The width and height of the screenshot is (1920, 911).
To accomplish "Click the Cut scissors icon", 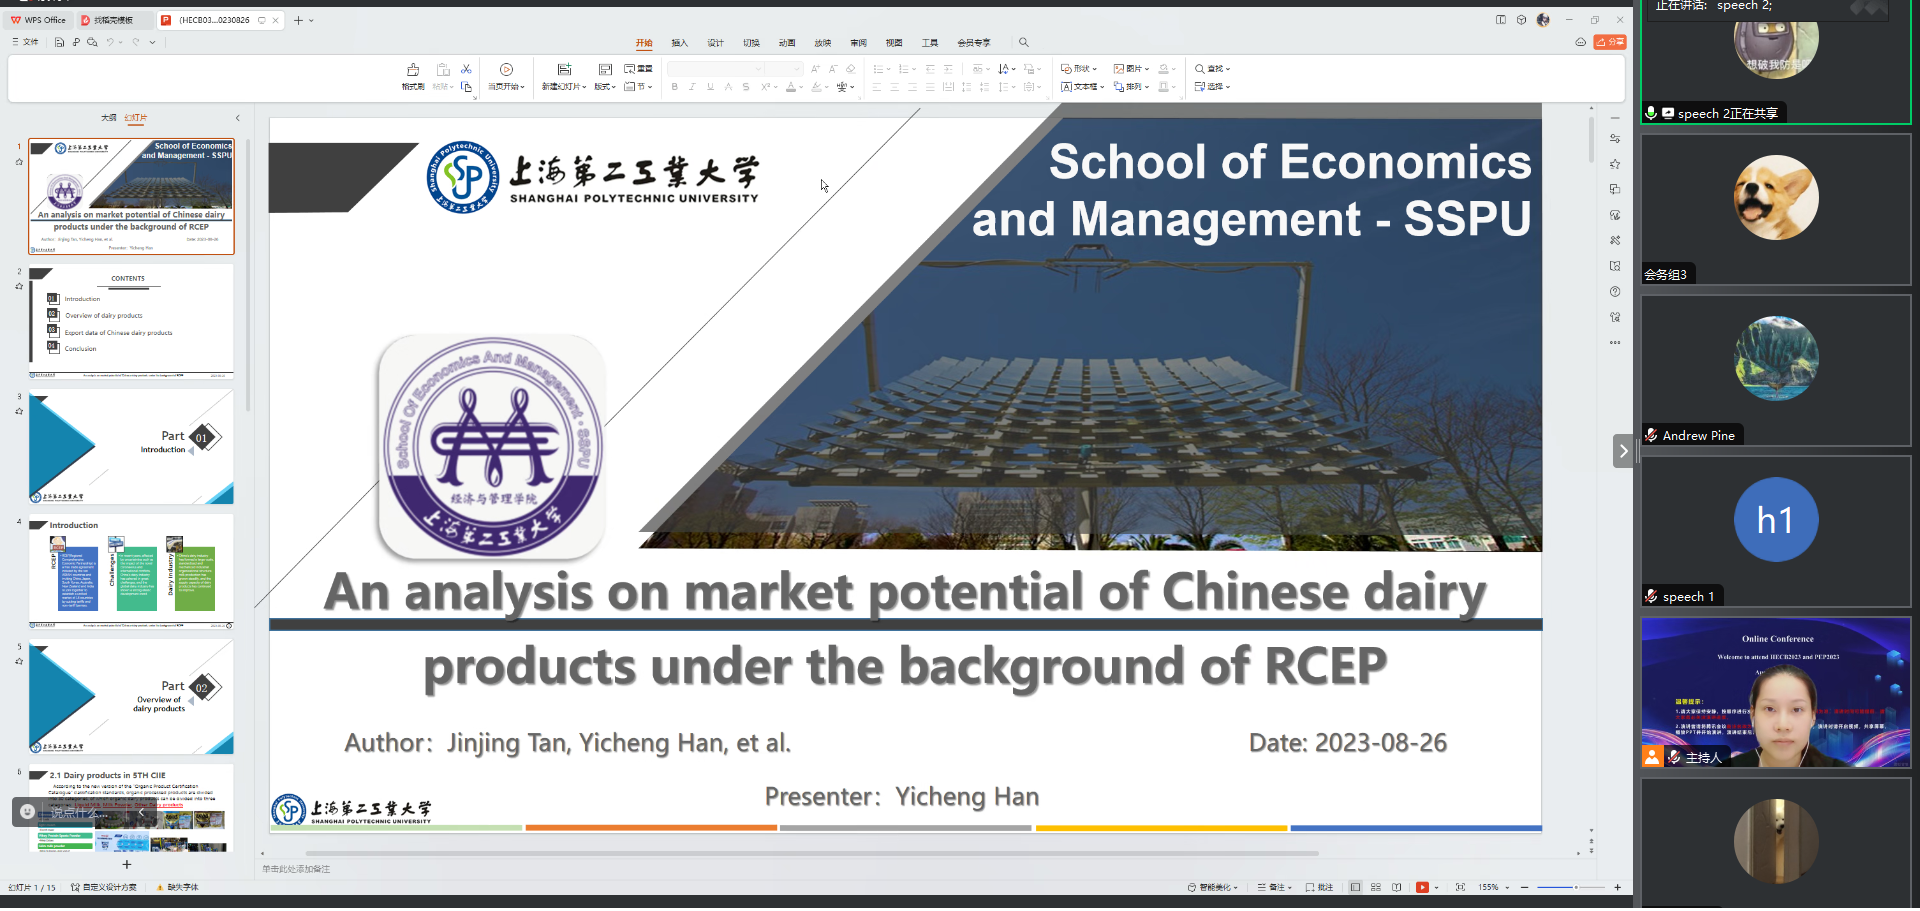I will (466, 69).
